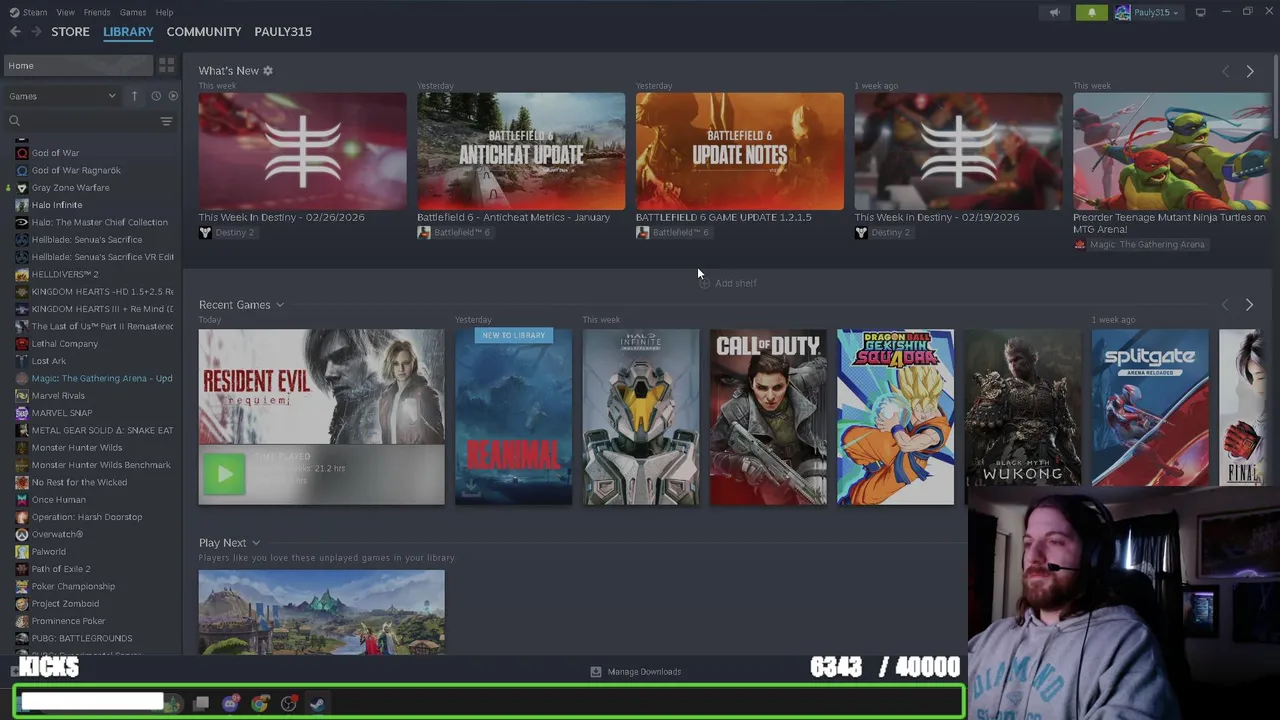Select God of War Ragnarök in the list

(x=76, y=170)
